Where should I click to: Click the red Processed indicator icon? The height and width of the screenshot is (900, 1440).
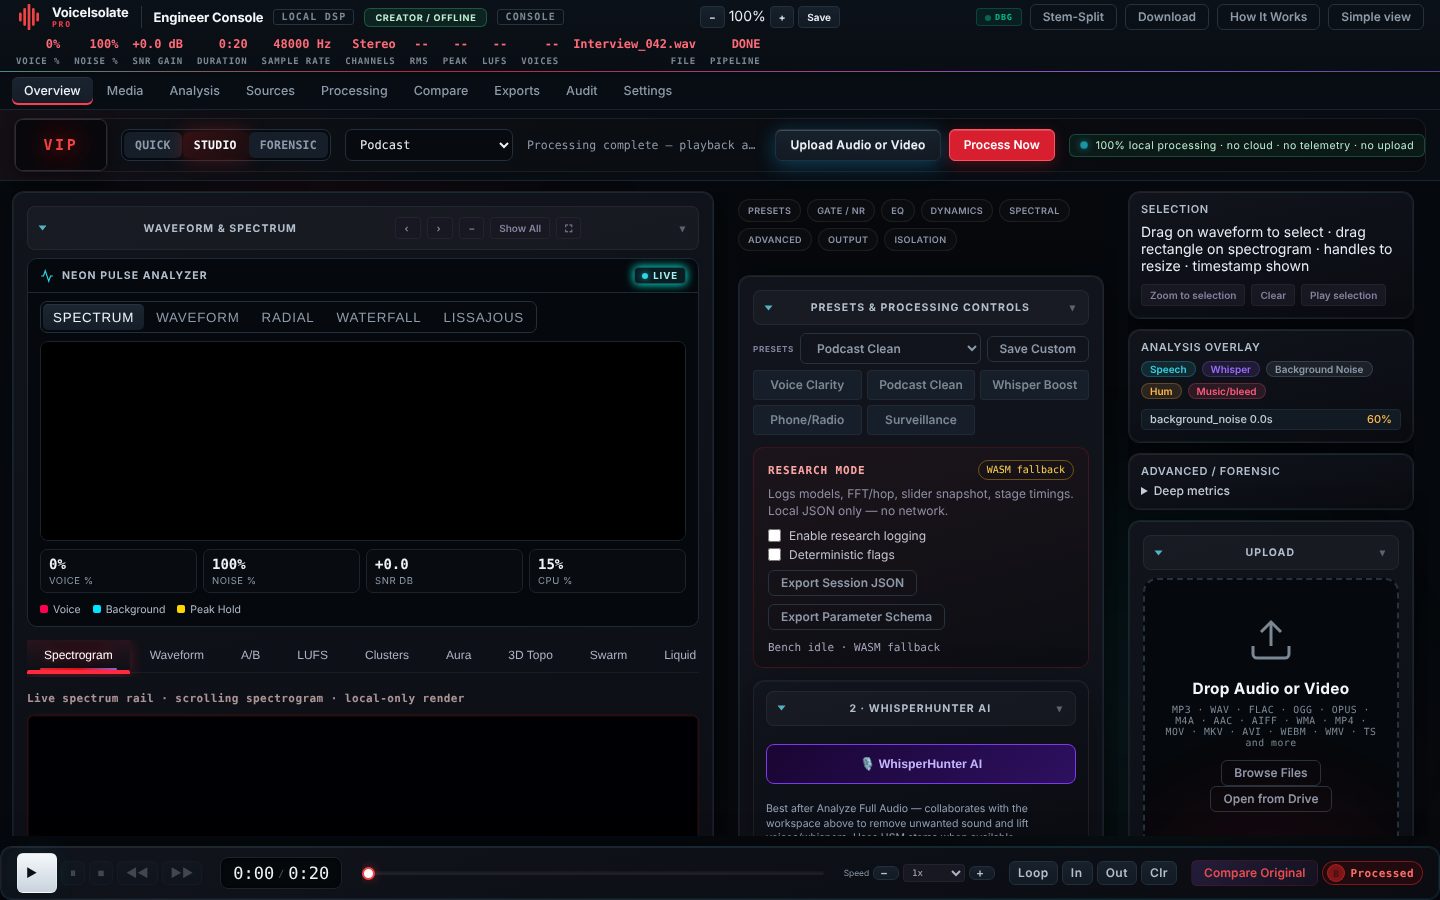[x=1336, y=873]
